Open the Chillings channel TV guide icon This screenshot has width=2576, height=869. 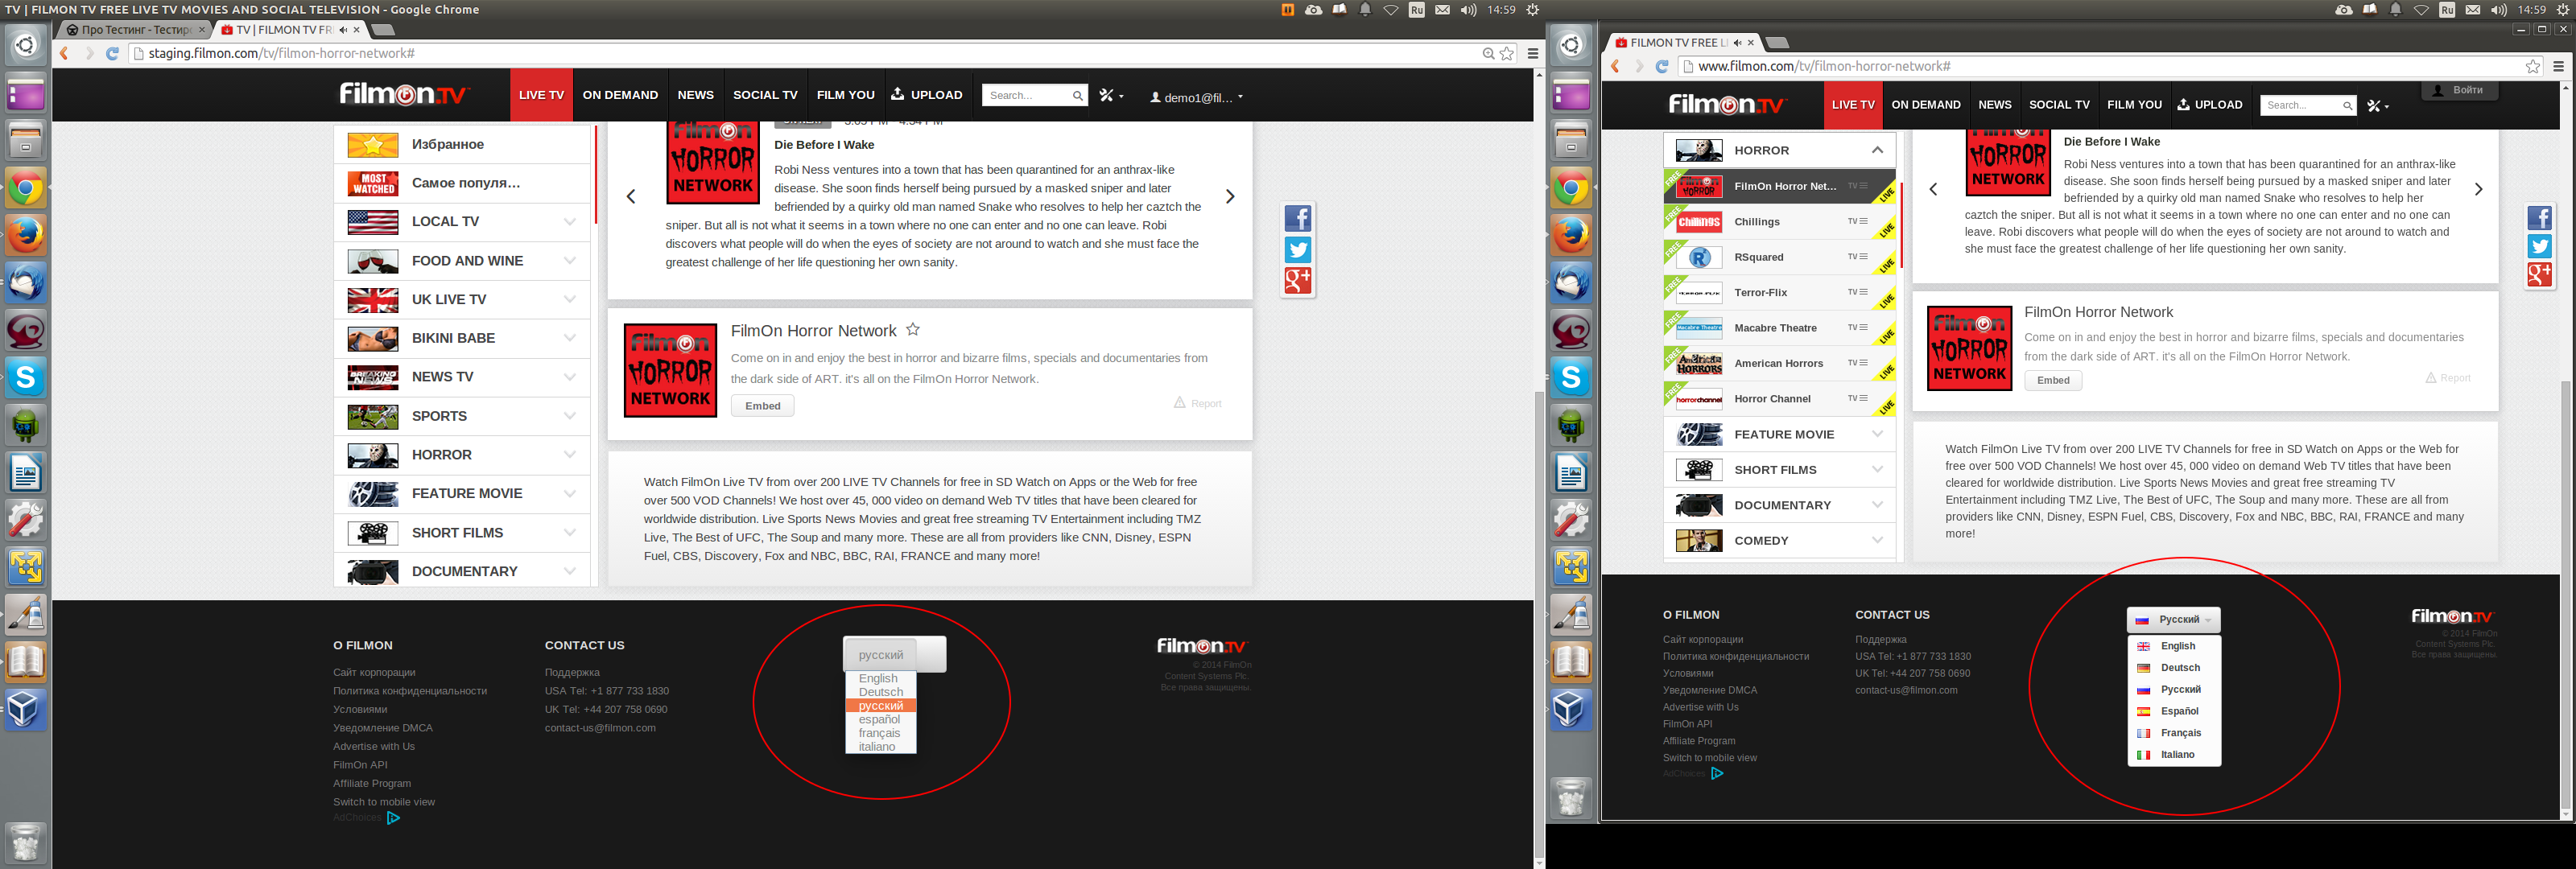(1858, 222)
